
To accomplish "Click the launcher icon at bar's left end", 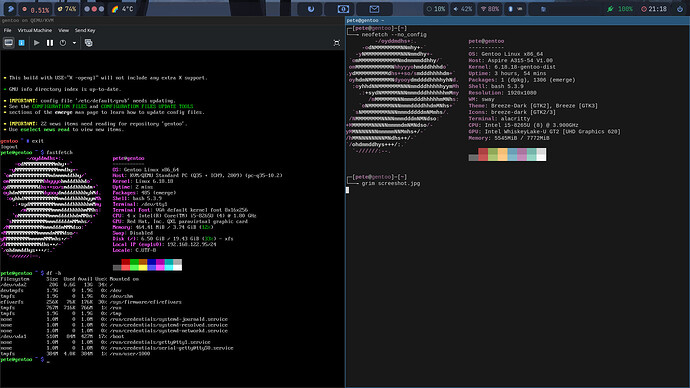I will 11,9.
